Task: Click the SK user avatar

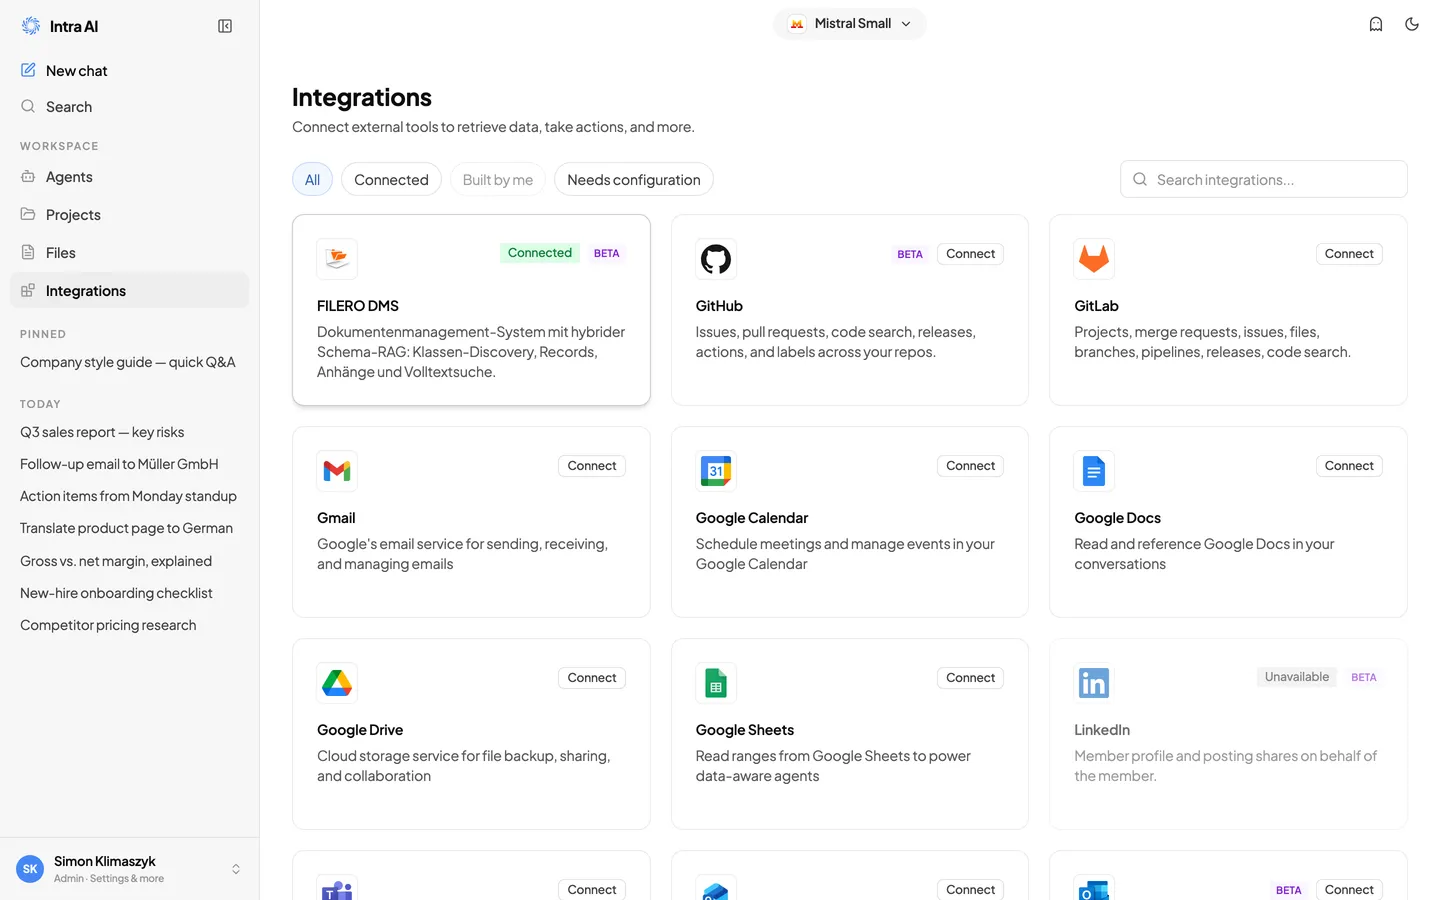Action: (30, 869)
